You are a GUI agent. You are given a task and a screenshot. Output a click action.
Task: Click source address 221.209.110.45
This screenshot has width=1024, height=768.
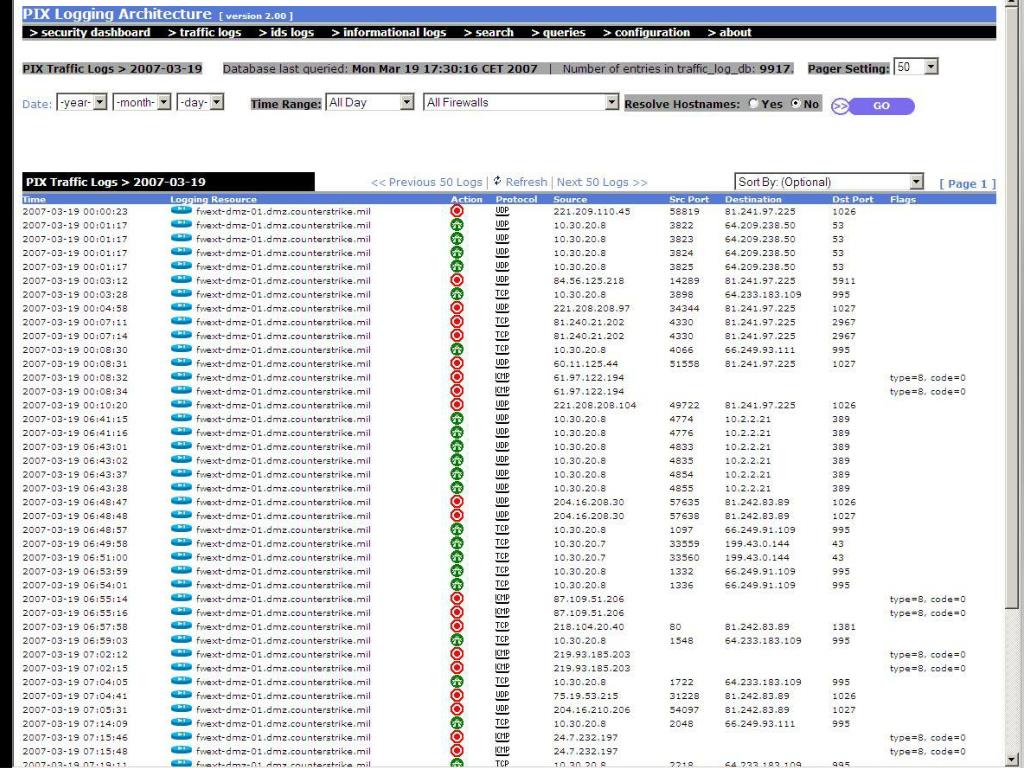[592, 212]
